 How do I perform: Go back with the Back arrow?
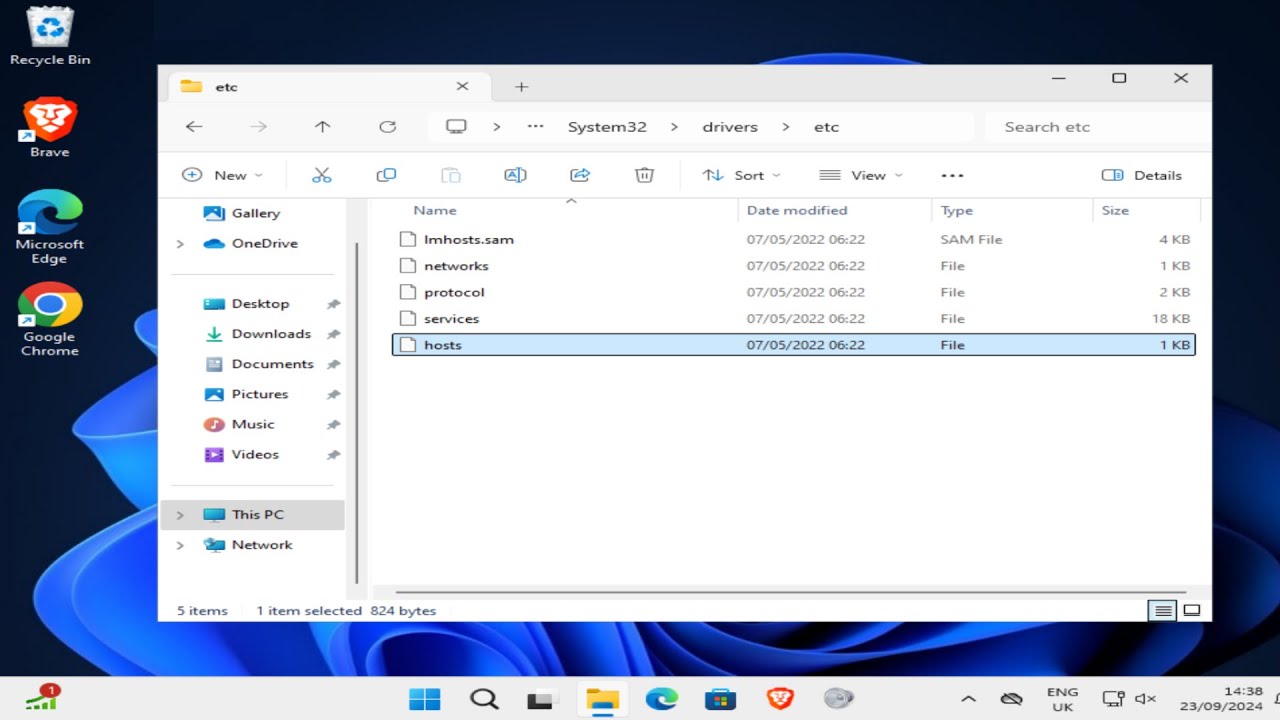(194, 127)
